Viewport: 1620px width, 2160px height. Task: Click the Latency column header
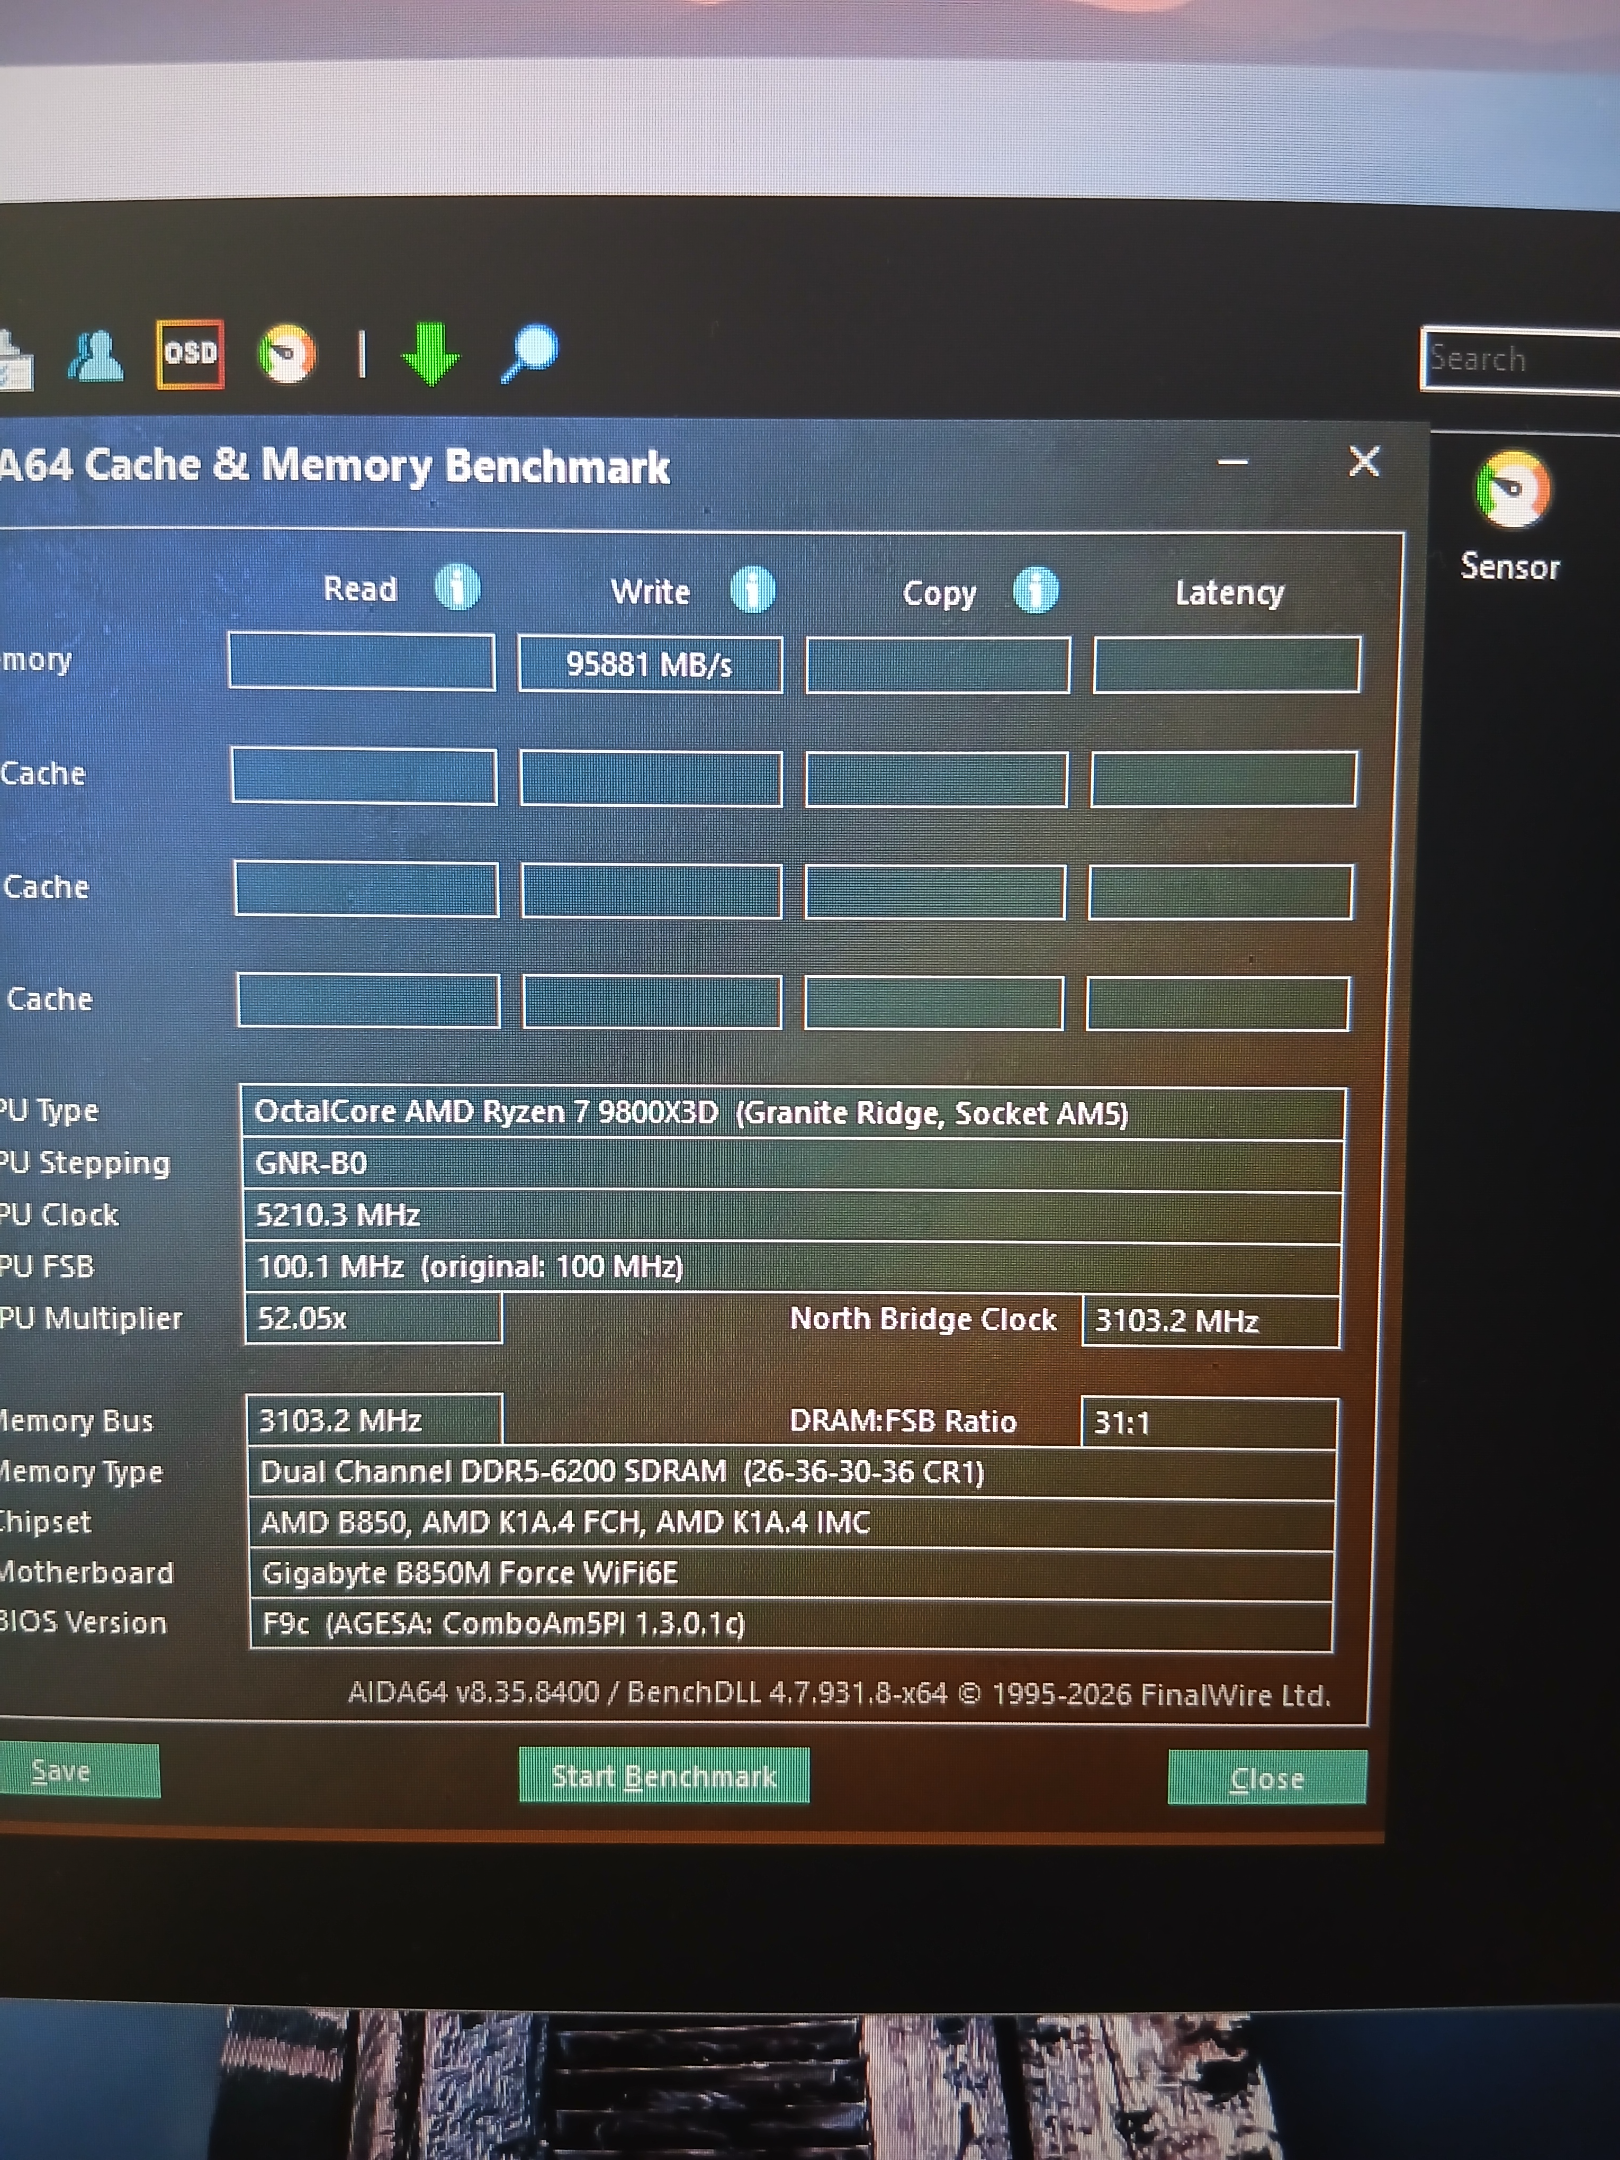(1230, 593)
